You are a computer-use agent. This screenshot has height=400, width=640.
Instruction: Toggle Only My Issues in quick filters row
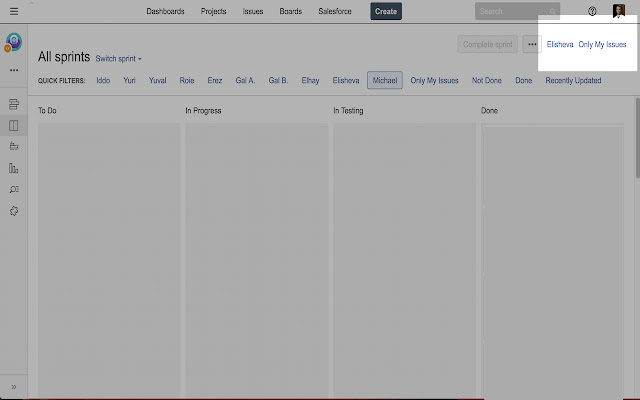tap(434, 80)
